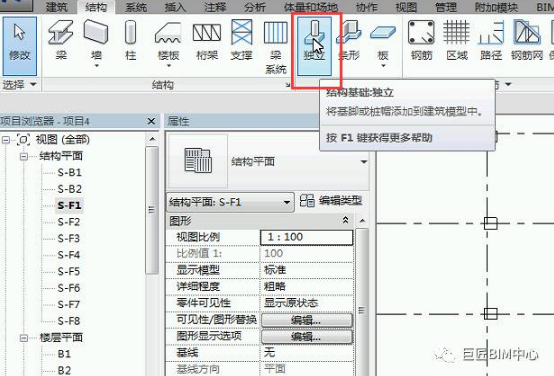Open the 选择 panel dropdown
The width and height of the screenshot is (554, 376).
(33, 84)
